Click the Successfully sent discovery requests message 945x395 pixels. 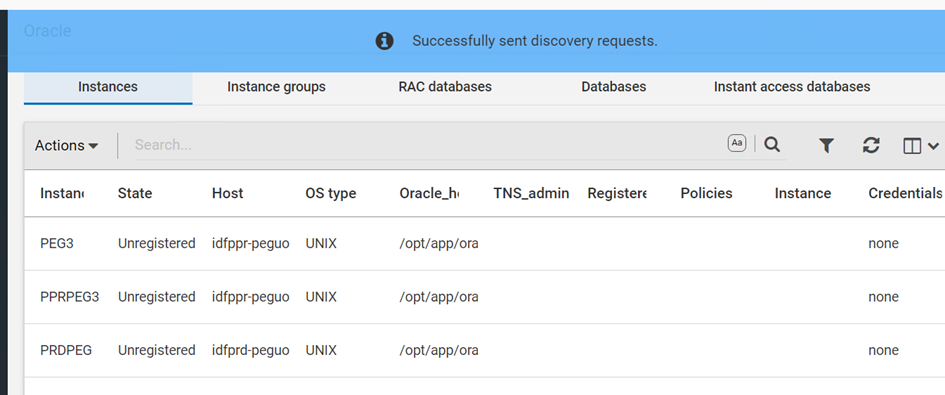pos(535,41)
